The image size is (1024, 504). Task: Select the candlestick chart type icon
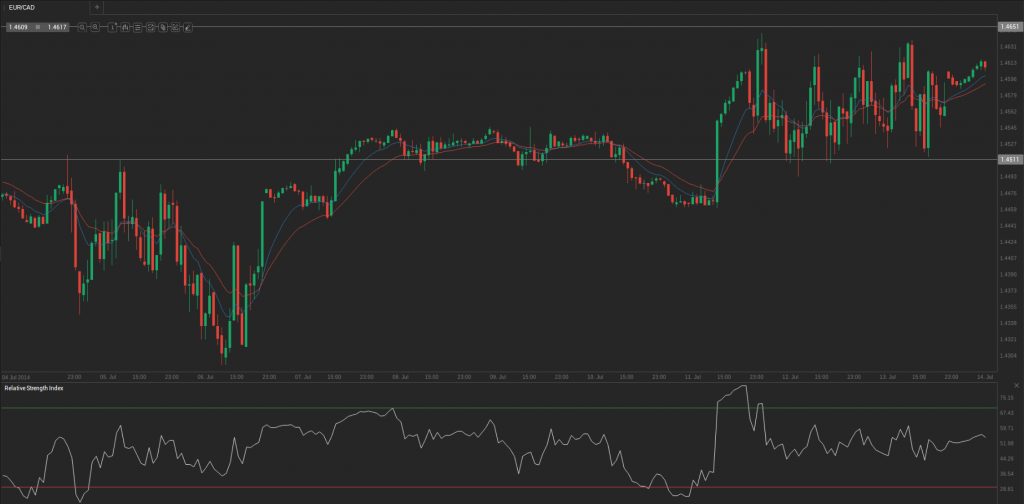coord(125,27)
